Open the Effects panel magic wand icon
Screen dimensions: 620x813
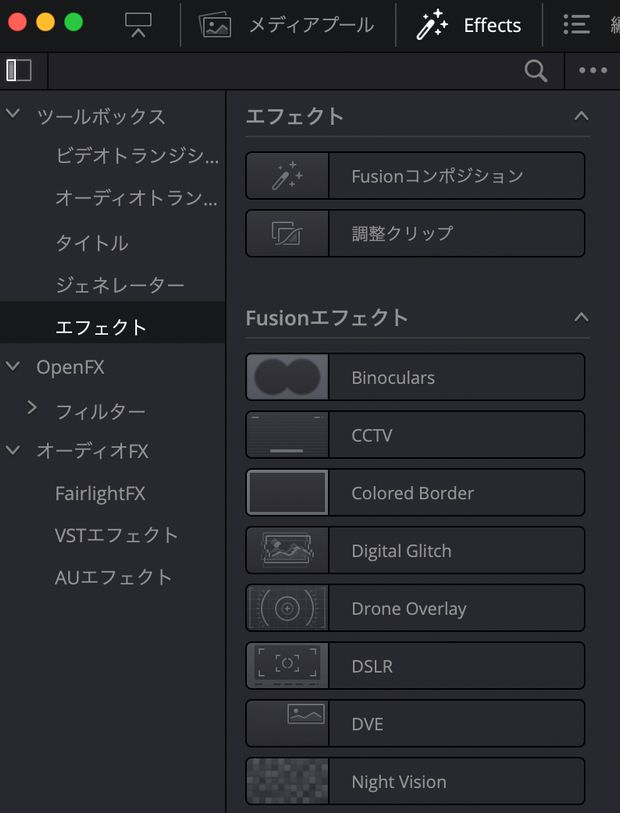[x=432, y=24]
